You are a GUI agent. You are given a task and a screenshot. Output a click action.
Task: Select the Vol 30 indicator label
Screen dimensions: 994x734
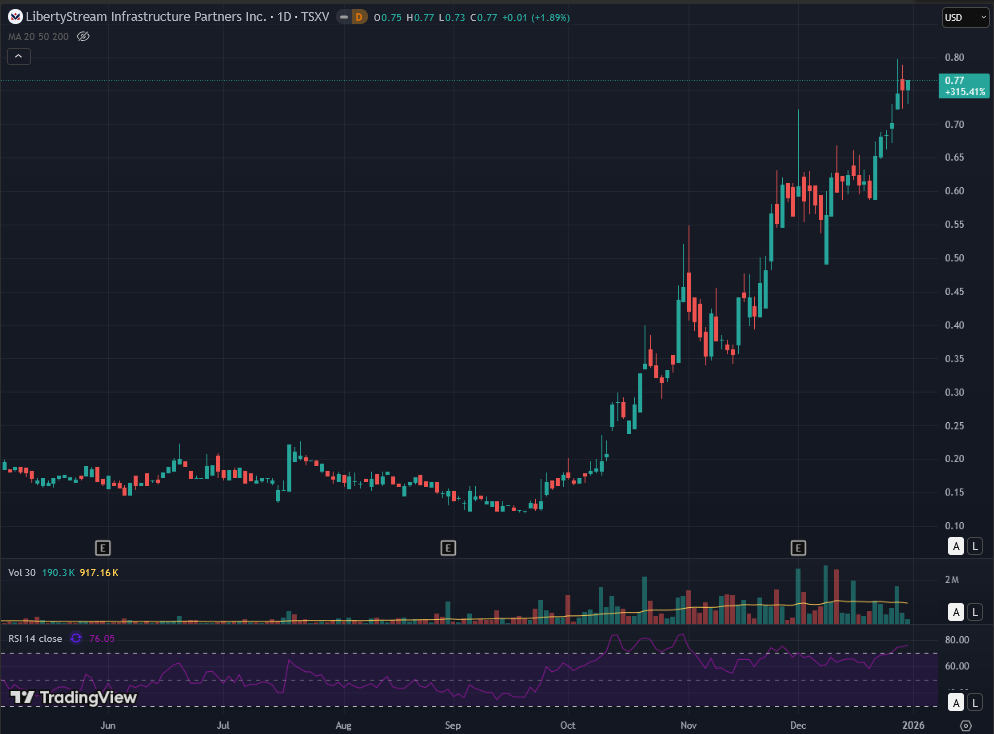tap(22, 572)
